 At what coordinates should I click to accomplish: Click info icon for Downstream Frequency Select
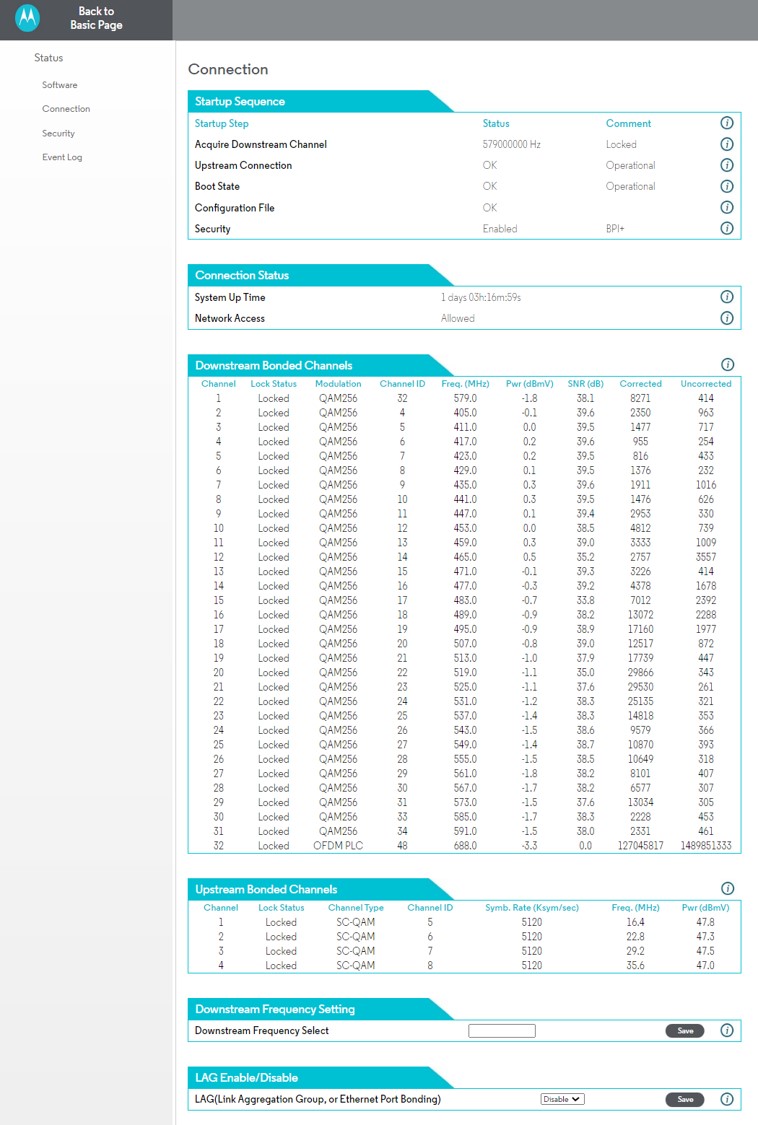point(727,1030)
